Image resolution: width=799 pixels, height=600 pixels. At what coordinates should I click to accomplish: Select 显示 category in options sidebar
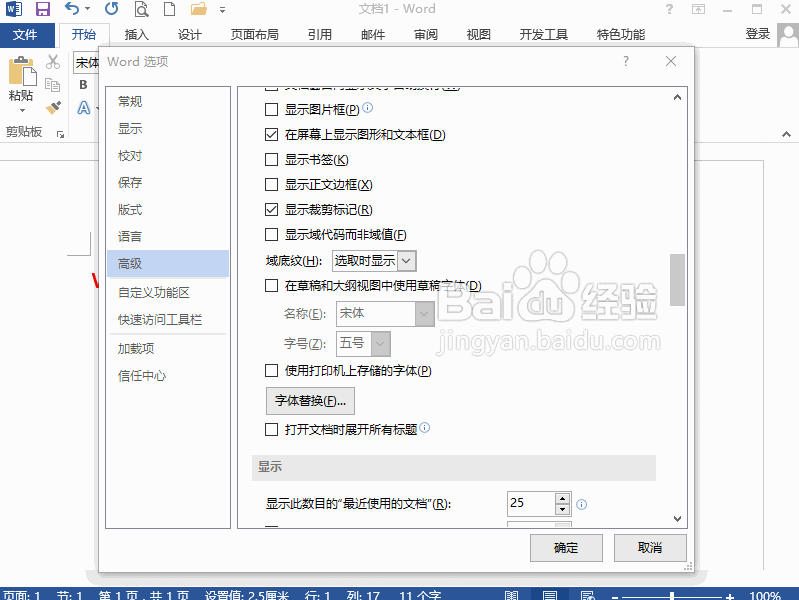pos(168,128)
